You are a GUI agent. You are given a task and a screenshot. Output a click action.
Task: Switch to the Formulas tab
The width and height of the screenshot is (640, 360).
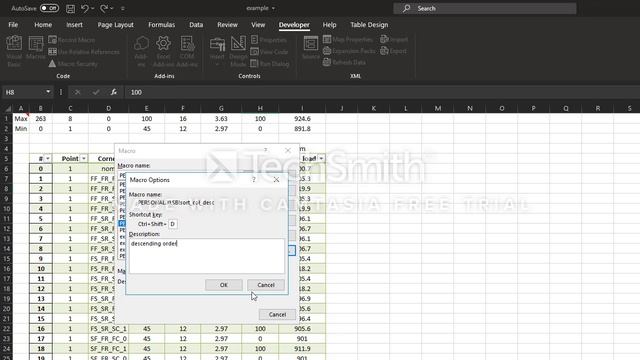tap(162, 25)
